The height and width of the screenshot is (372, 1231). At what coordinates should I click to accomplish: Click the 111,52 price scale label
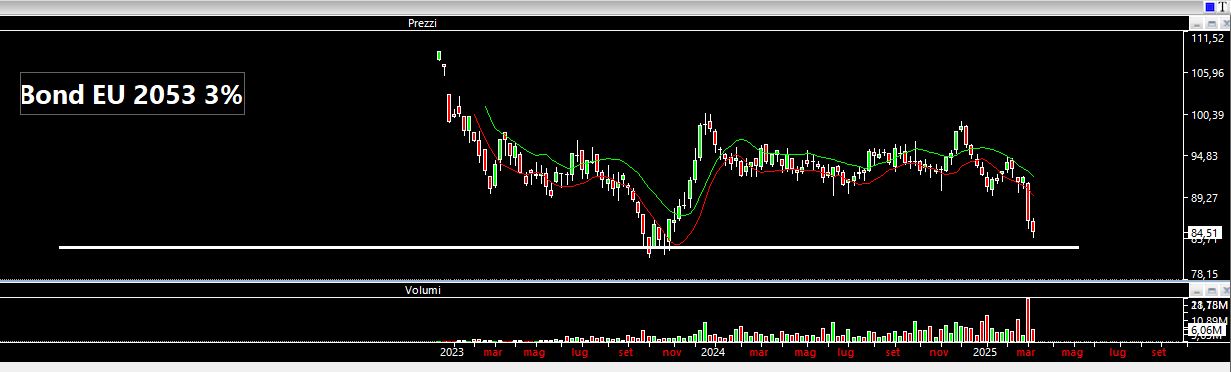coord(1208,38)
